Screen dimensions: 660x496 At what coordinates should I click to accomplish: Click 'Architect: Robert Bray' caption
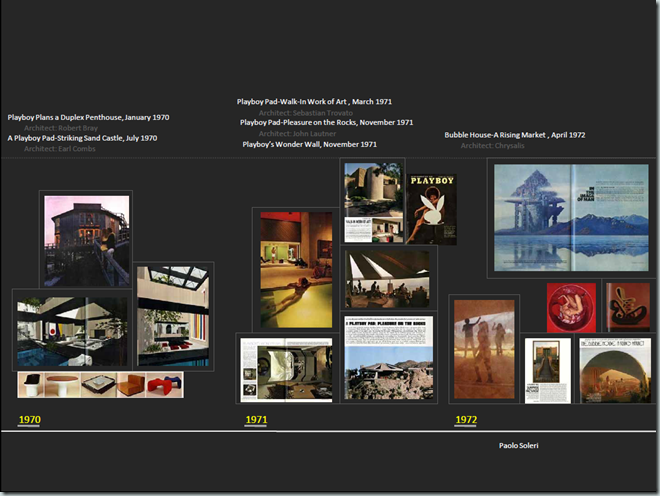61,128
